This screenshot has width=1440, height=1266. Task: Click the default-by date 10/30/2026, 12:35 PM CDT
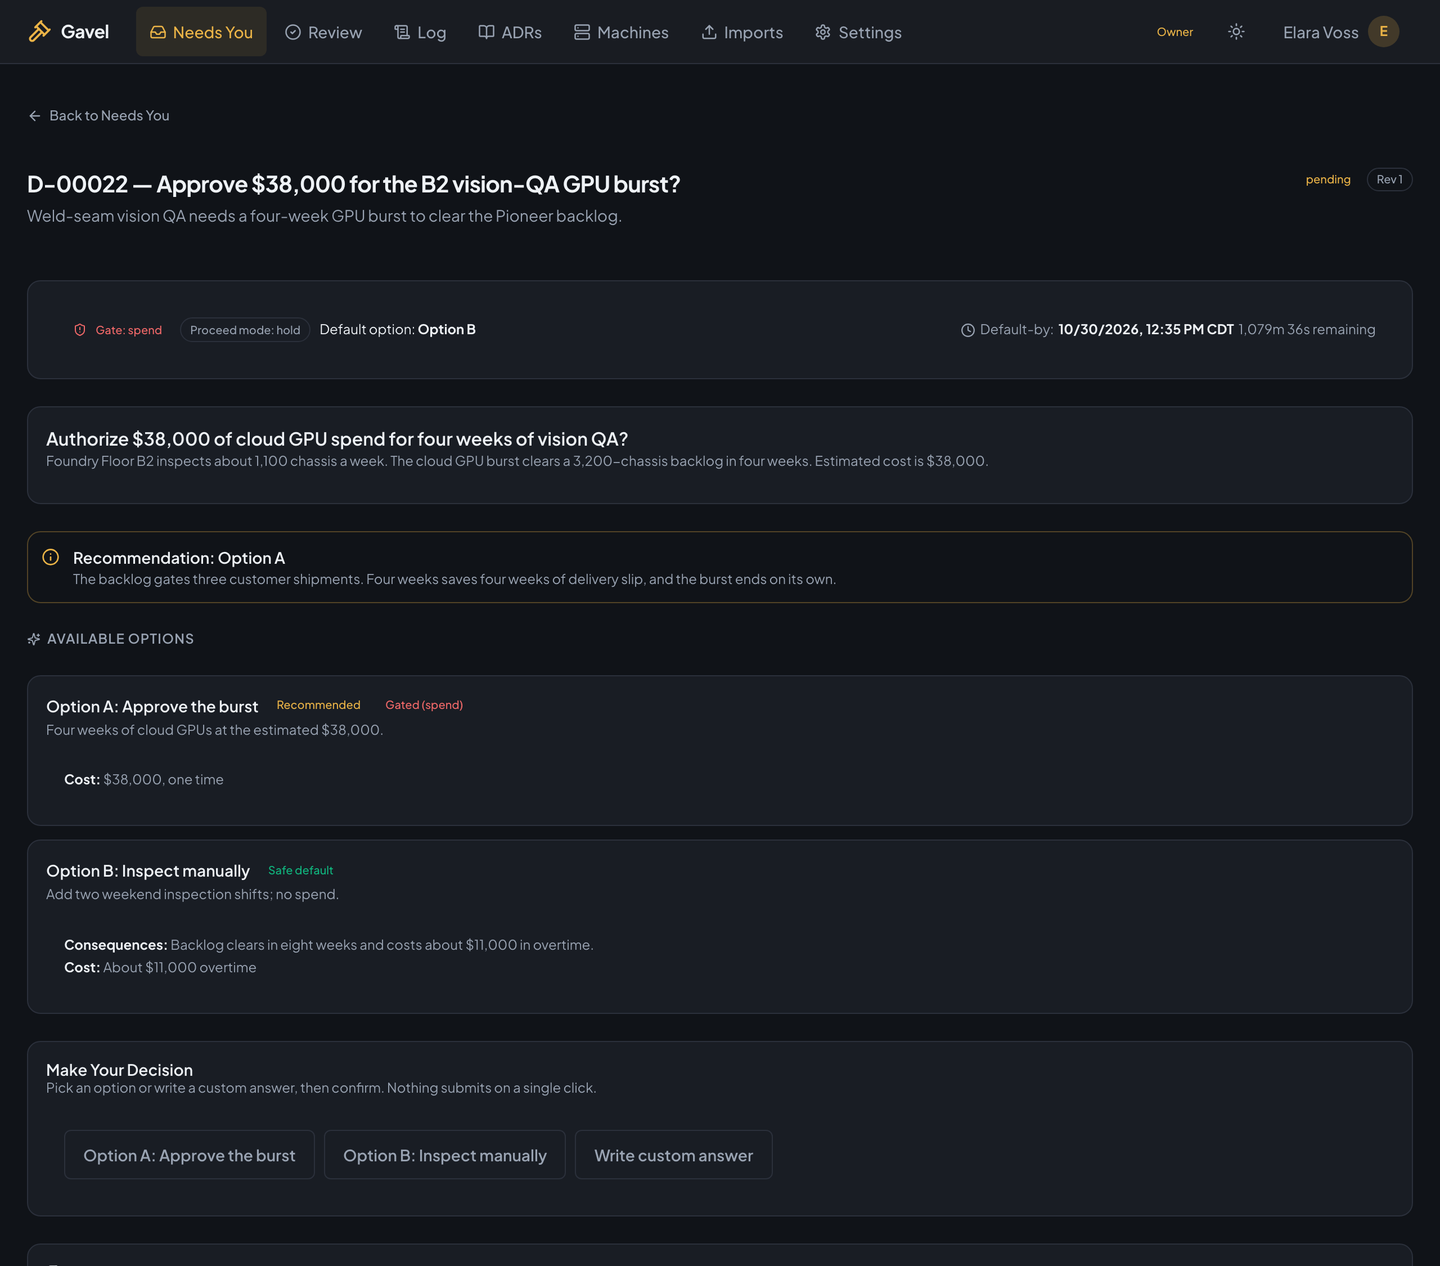point(1146,329)
